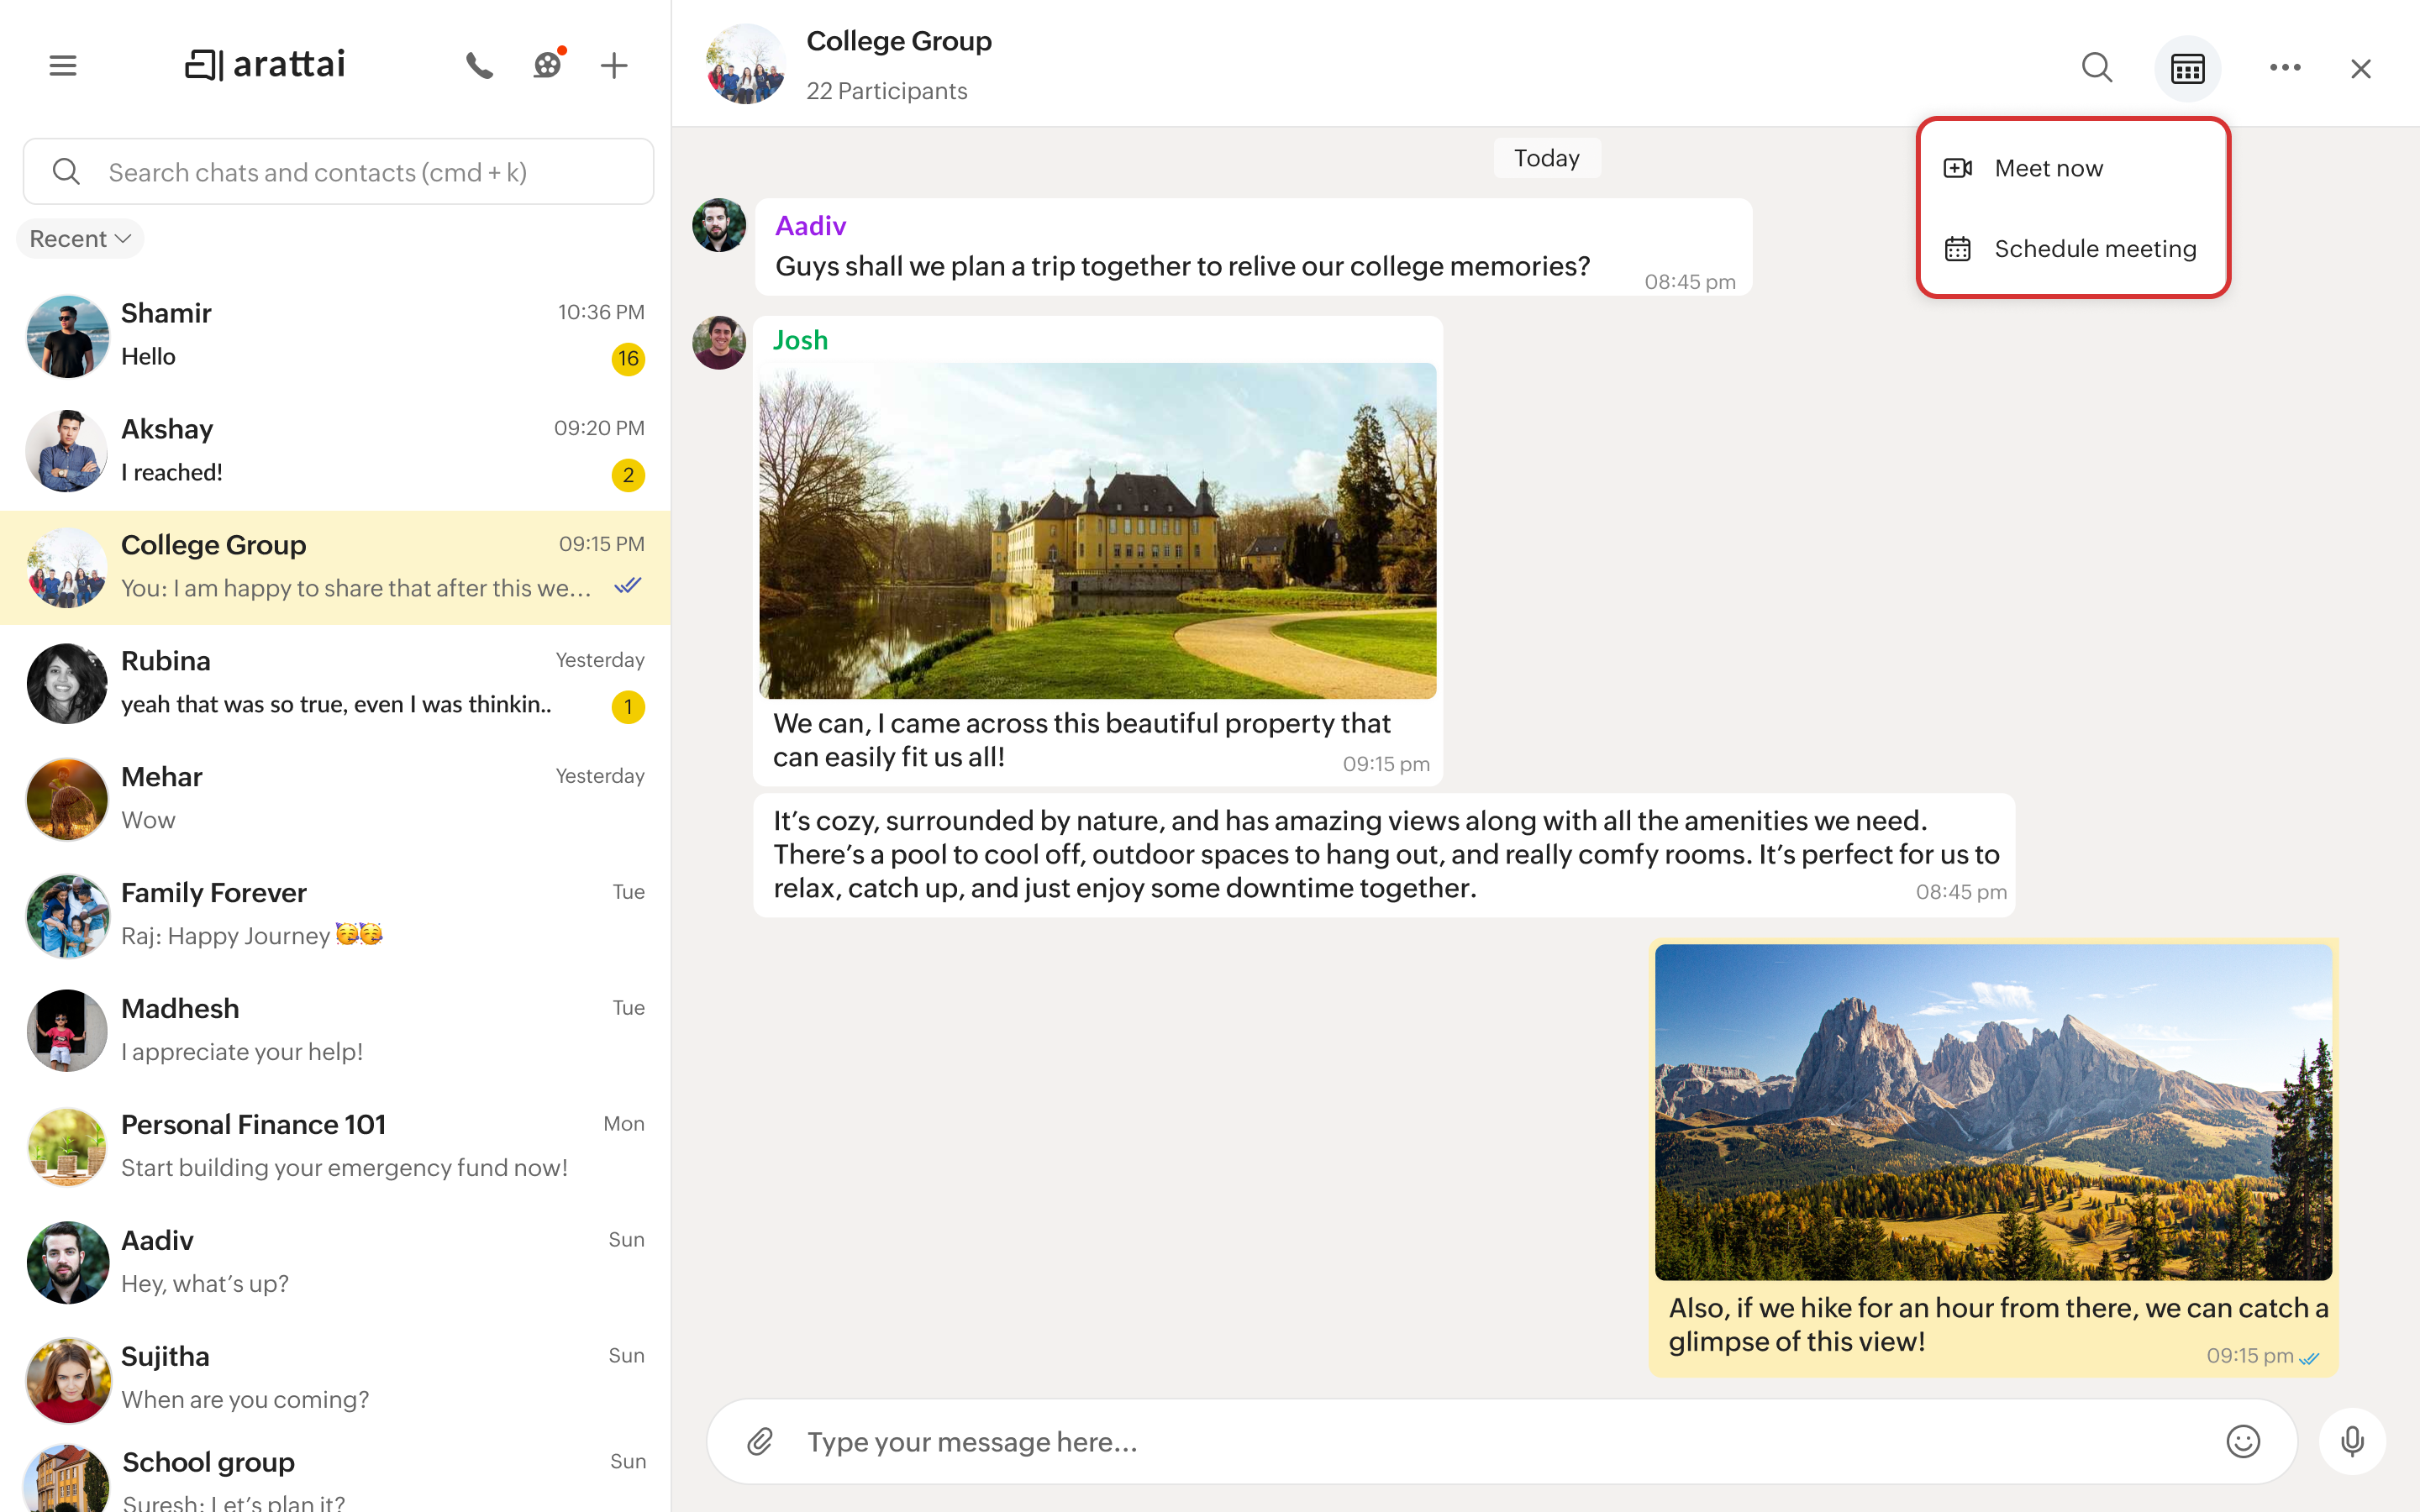Click Josh's avatar beside his message
The width and height of the screenshot is (2420, 1512).
coord(719,343)
